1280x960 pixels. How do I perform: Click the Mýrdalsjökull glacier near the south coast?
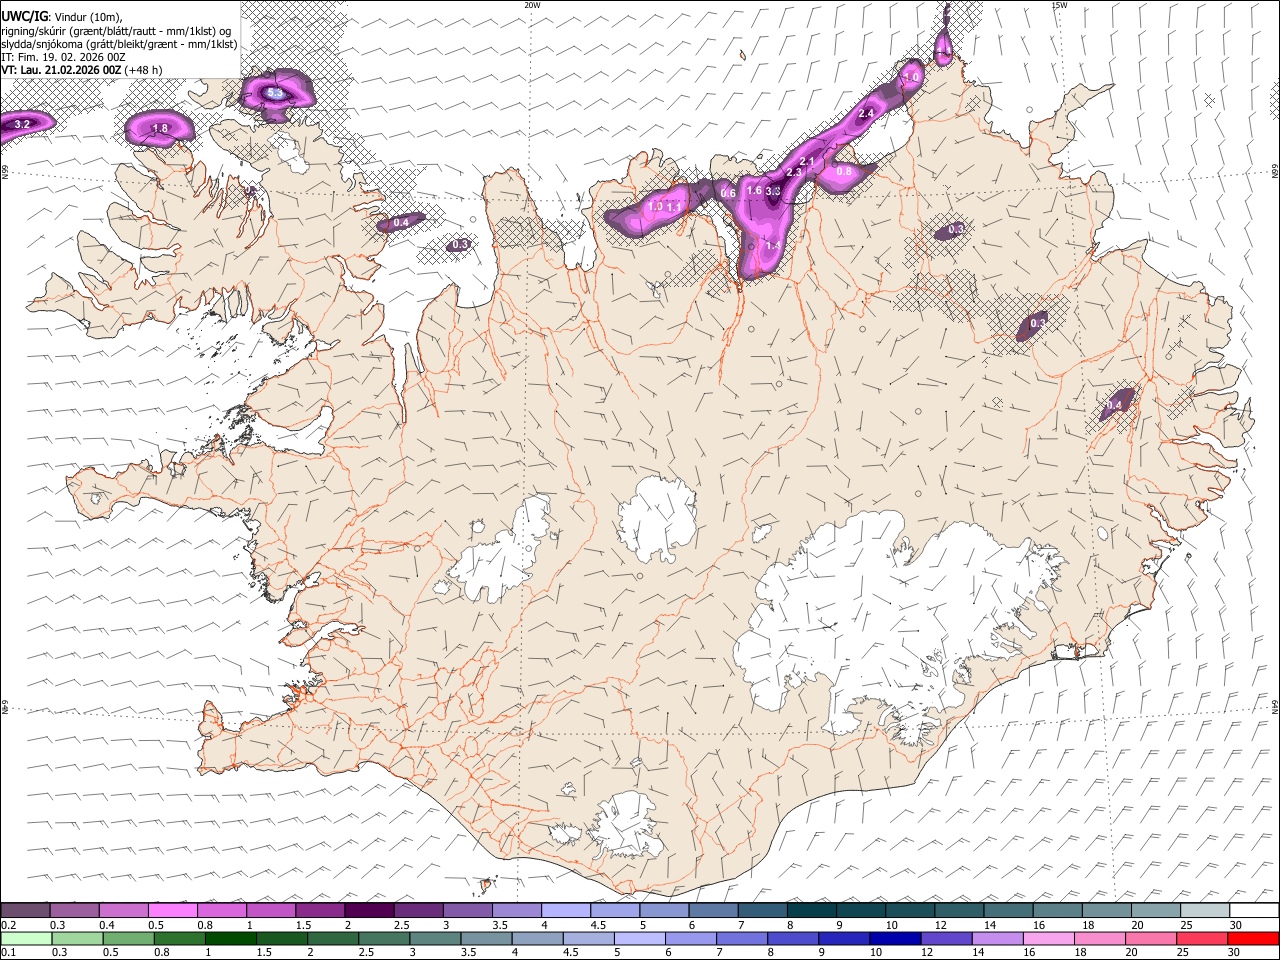tap(628, 825)
